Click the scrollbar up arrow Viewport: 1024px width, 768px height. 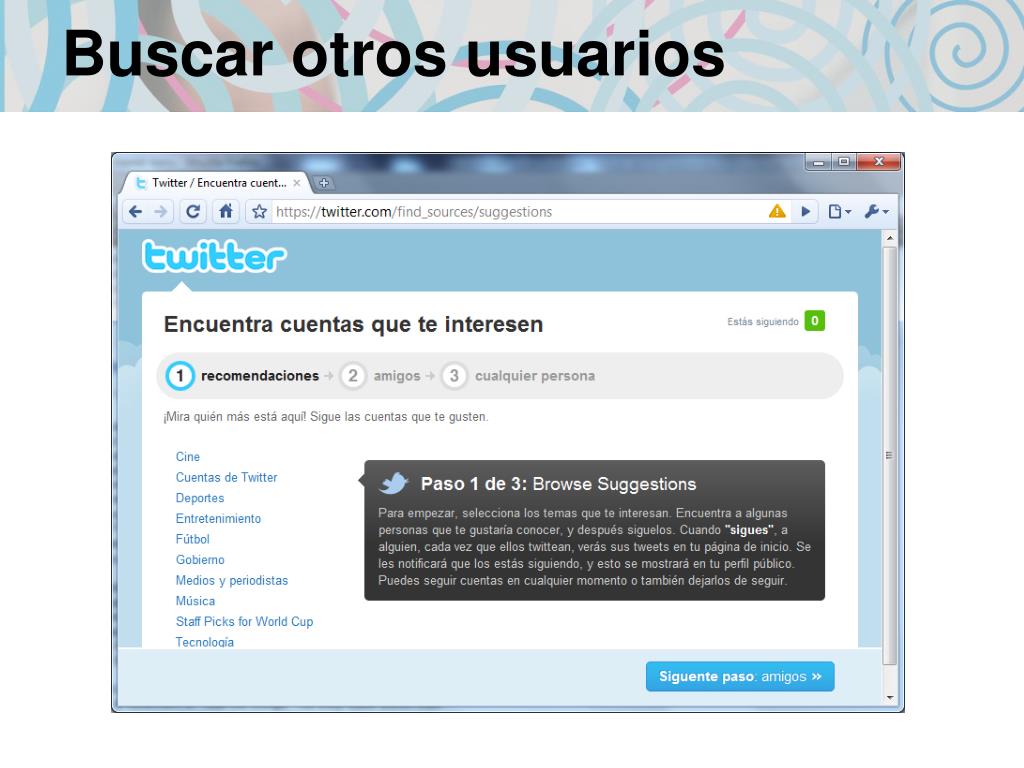[x=889, y=238]
